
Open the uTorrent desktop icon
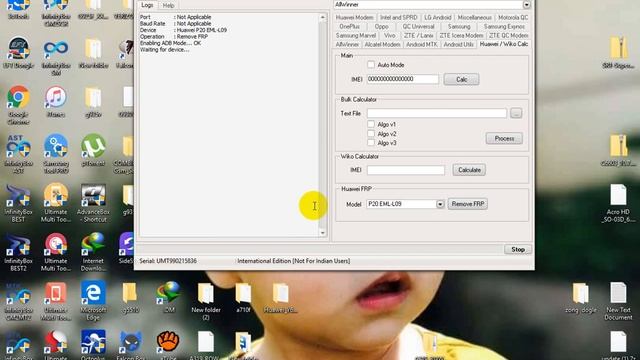[93, 150]
